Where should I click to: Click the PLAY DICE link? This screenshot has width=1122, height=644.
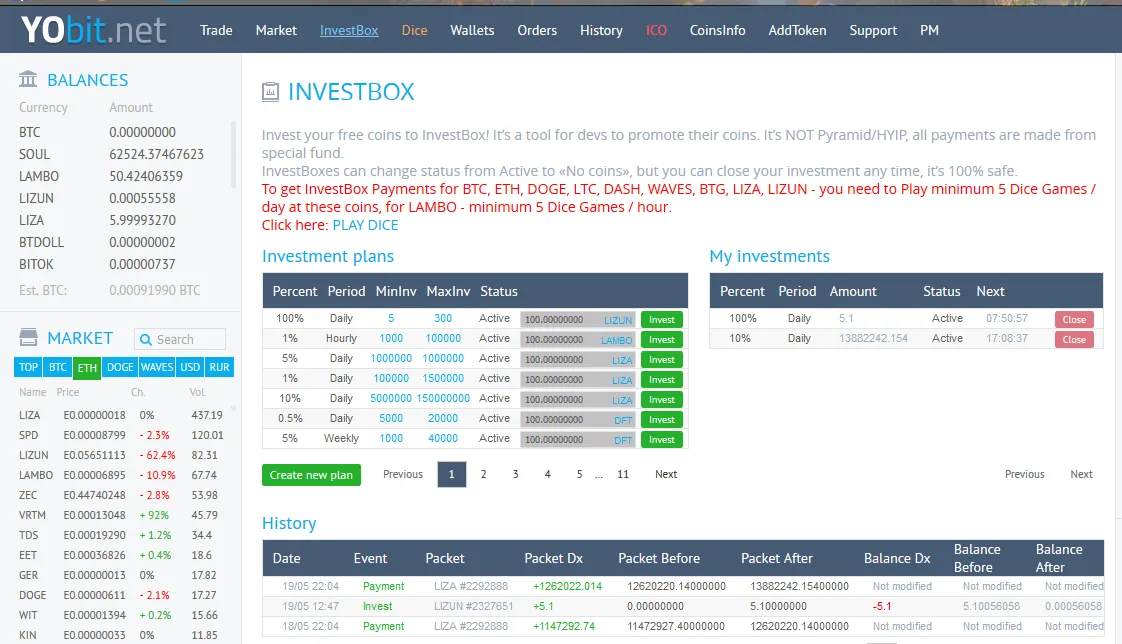point(365,225)
